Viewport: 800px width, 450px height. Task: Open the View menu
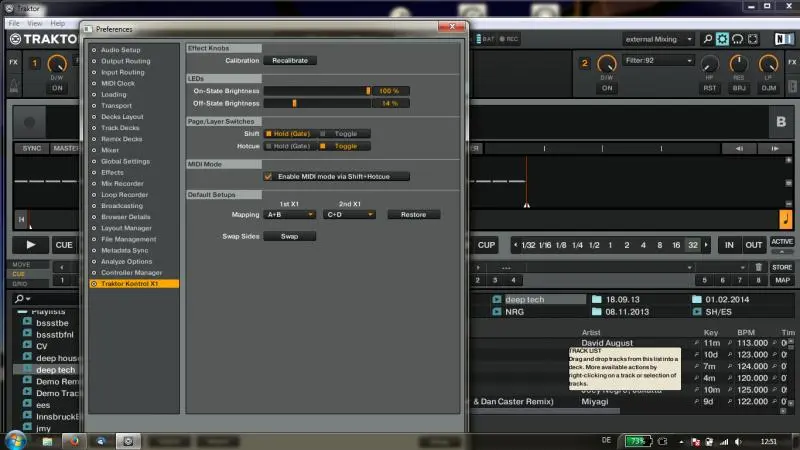click(x=36, y=22)
